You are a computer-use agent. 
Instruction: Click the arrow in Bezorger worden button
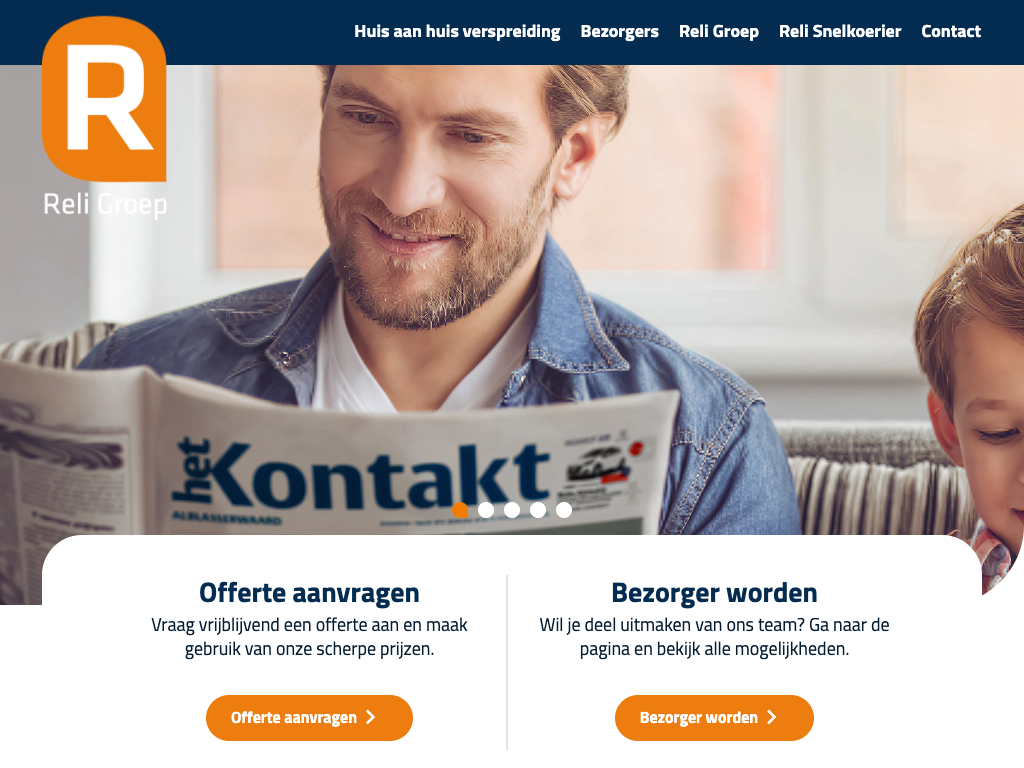point(772,718)
